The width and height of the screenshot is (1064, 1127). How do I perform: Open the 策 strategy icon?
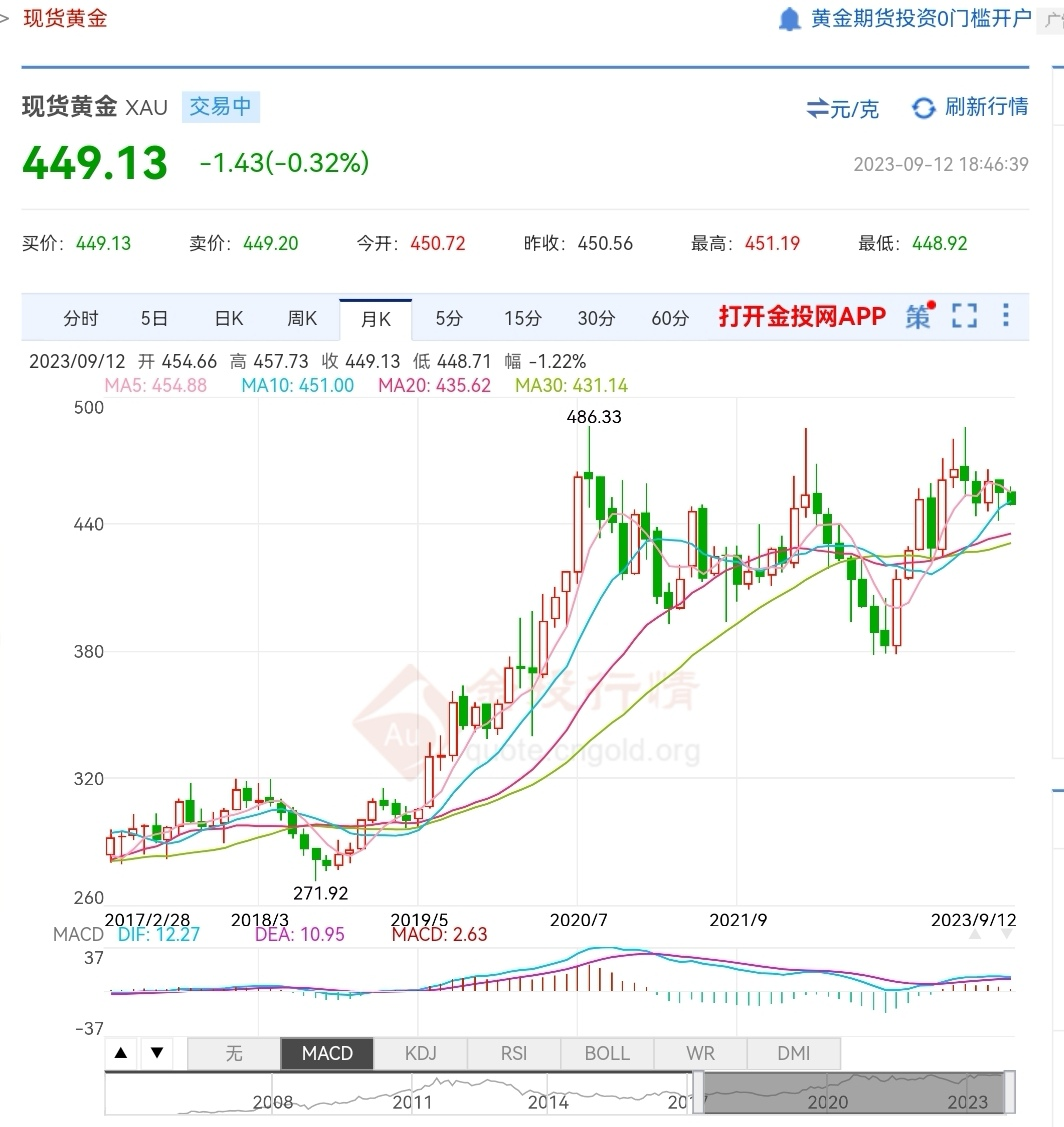tap(919, 316)
